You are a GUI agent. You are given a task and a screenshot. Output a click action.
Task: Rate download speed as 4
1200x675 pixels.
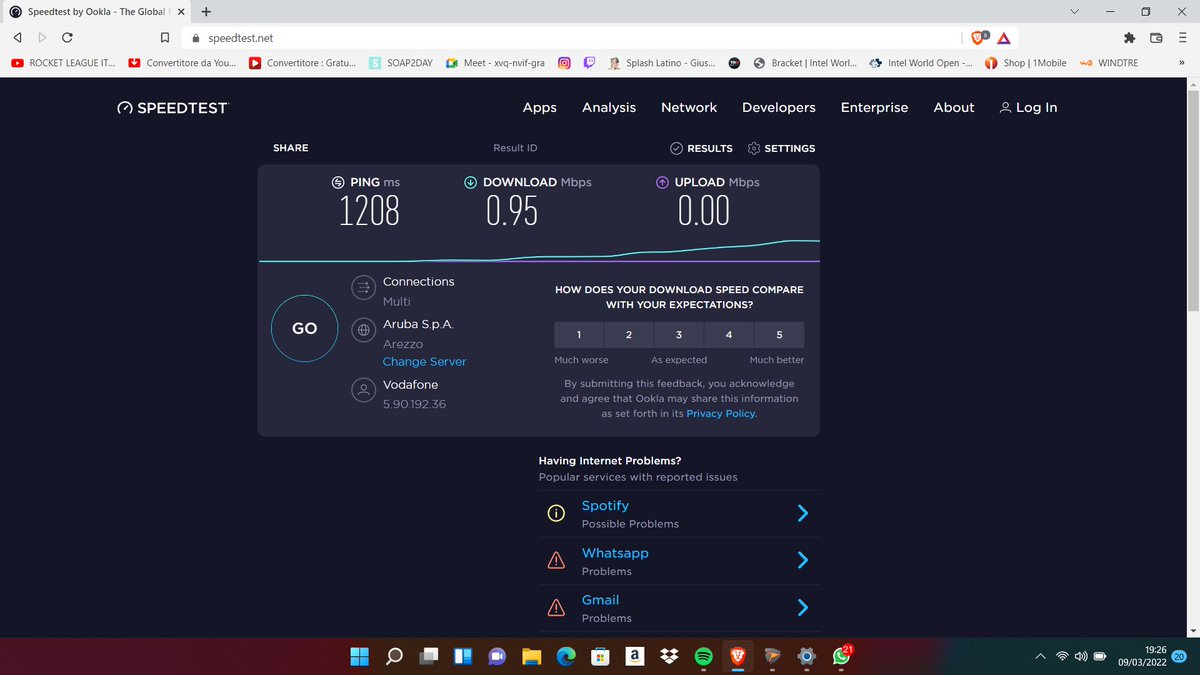coord(729,334)
